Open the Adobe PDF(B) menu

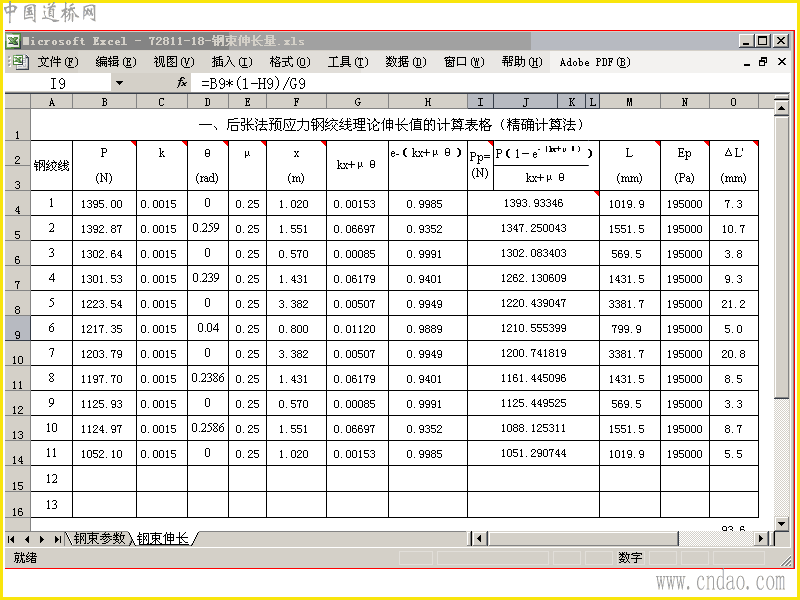595,62
